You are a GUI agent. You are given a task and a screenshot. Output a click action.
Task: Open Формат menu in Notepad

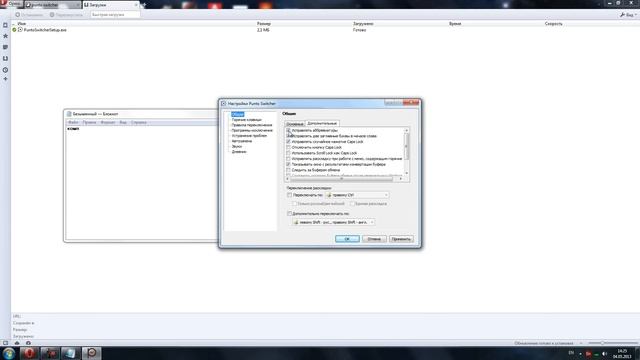108,122
